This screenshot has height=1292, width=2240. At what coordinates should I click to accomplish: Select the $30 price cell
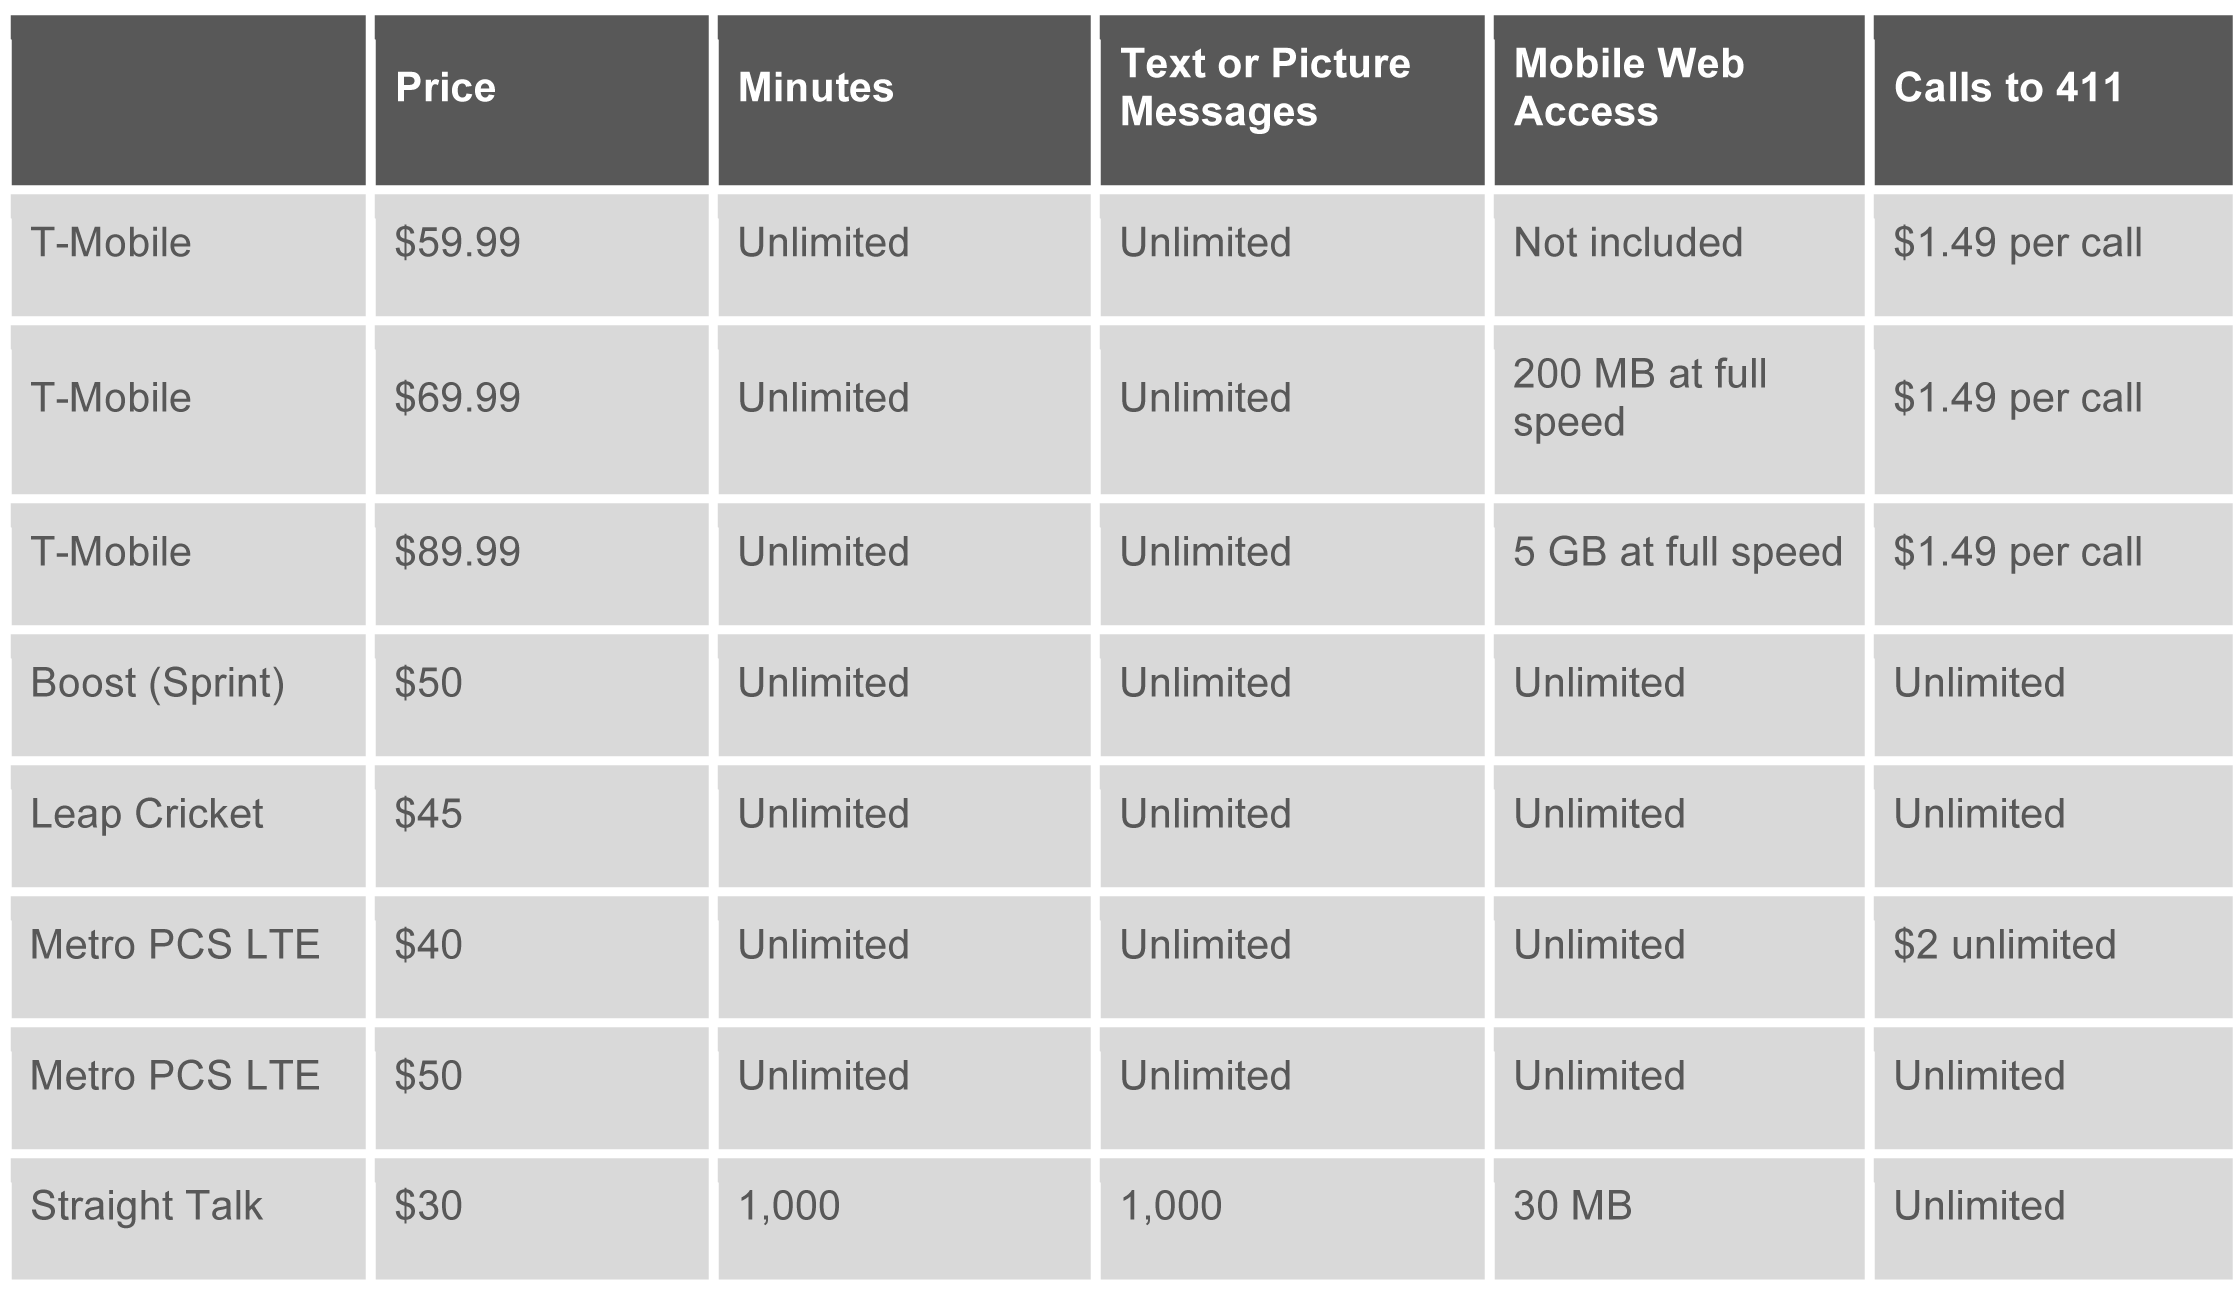click(x=429, y=1206)
